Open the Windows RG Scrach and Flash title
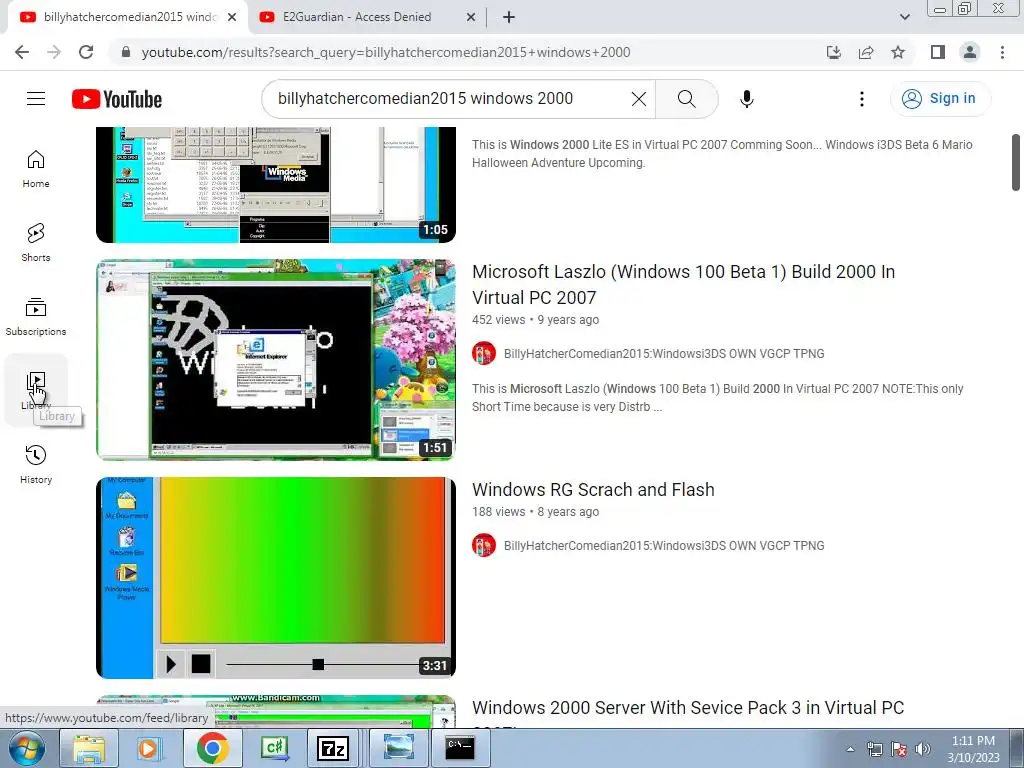 pos(593,489)
